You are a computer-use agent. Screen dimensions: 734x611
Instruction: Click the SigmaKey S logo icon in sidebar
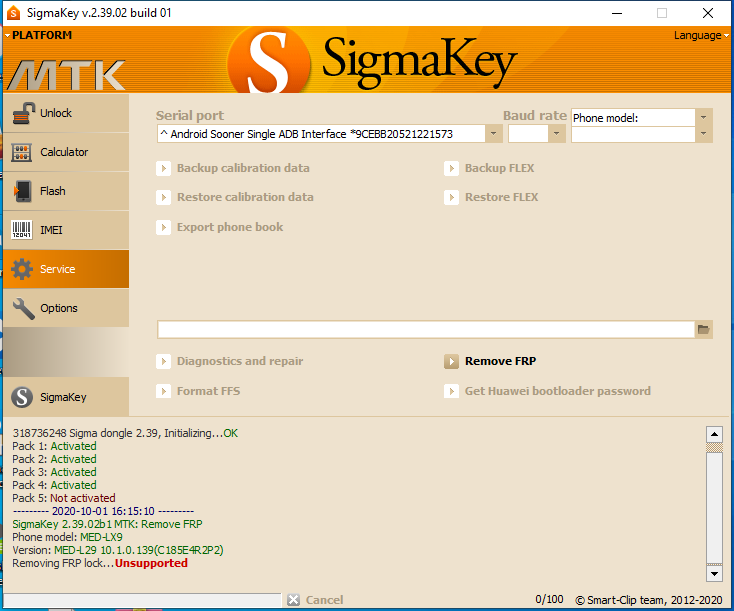(x=22, y=397)
